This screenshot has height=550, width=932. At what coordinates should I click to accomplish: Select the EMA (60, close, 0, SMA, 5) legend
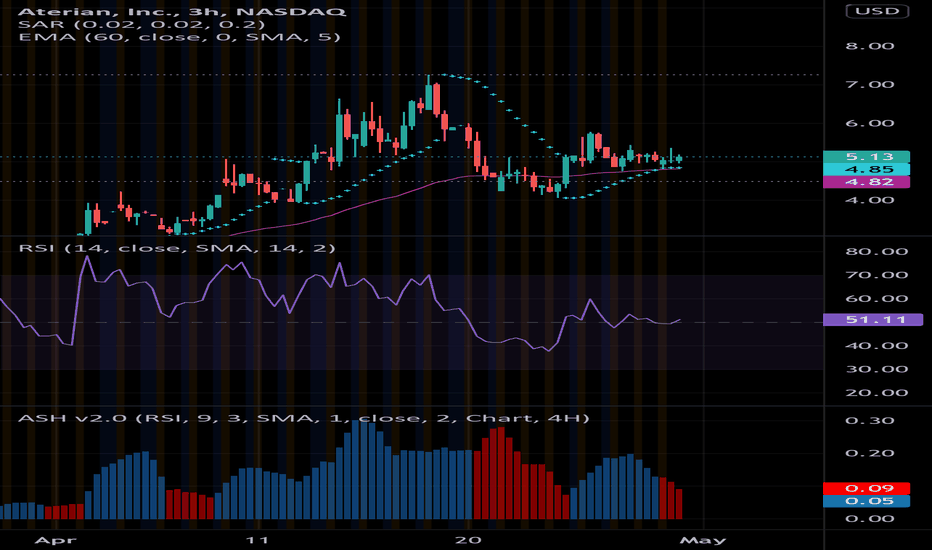coord(180,37)
